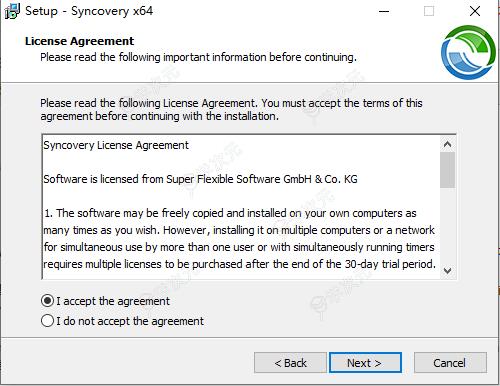The image size is (500, 386).
Task: Choose 'I do not accept the agreement' option
Action: click(x=47, y=321)
